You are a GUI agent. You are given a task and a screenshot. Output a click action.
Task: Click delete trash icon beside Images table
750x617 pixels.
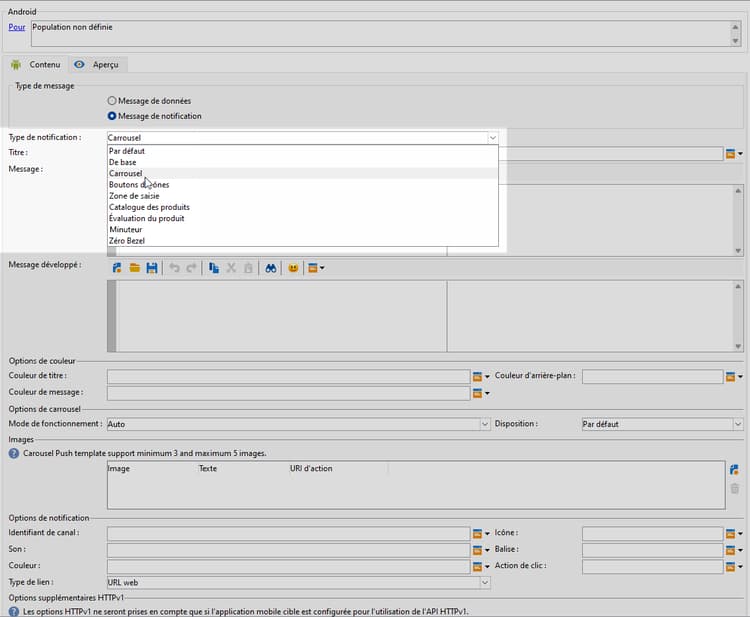click(x=735, y=488)
